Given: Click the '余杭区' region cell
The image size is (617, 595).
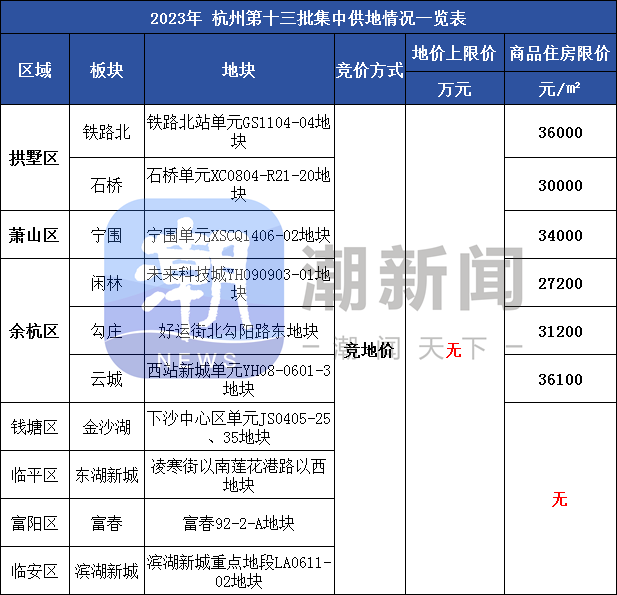Looking at the screenshot, I should point(35,331).
